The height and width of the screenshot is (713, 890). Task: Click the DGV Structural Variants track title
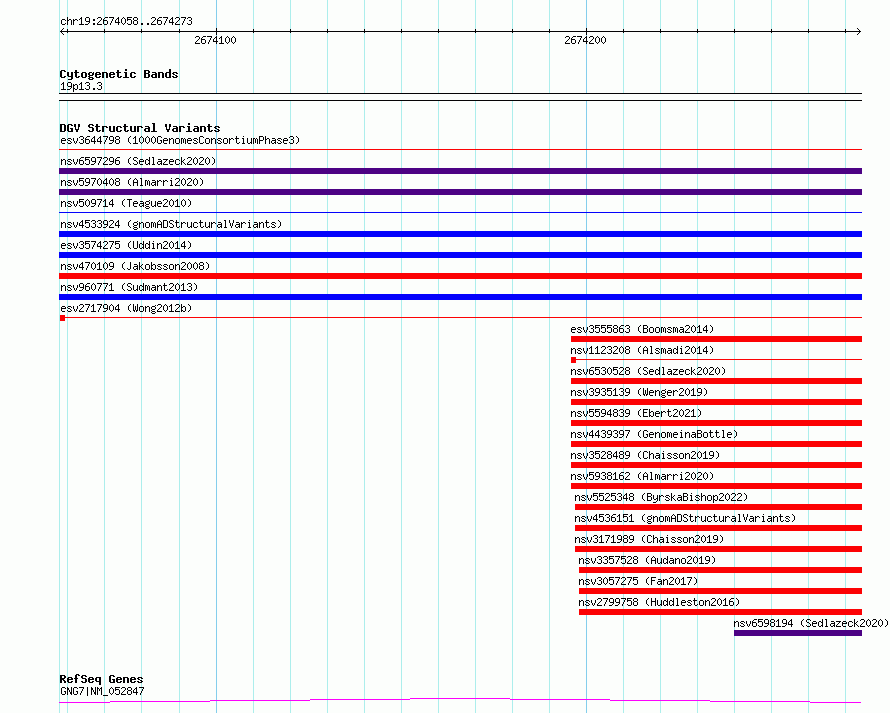[140, 128]
